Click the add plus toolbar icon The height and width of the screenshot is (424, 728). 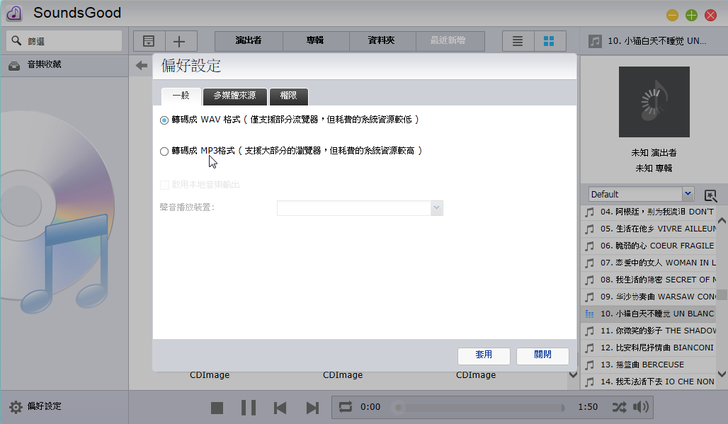[x=179, y=41]
